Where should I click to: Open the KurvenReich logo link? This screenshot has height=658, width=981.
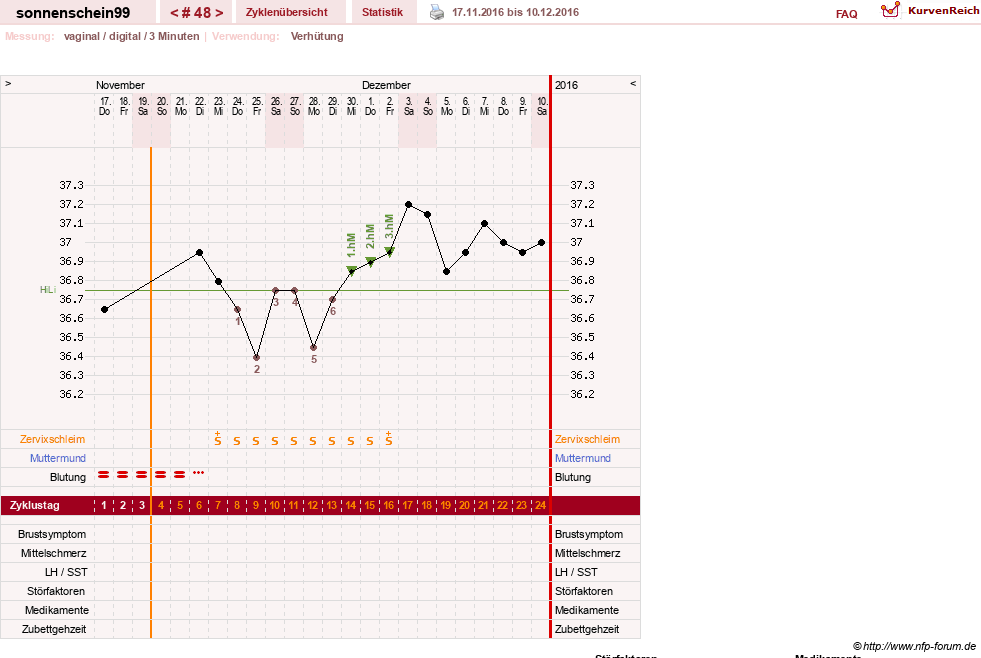930,11
